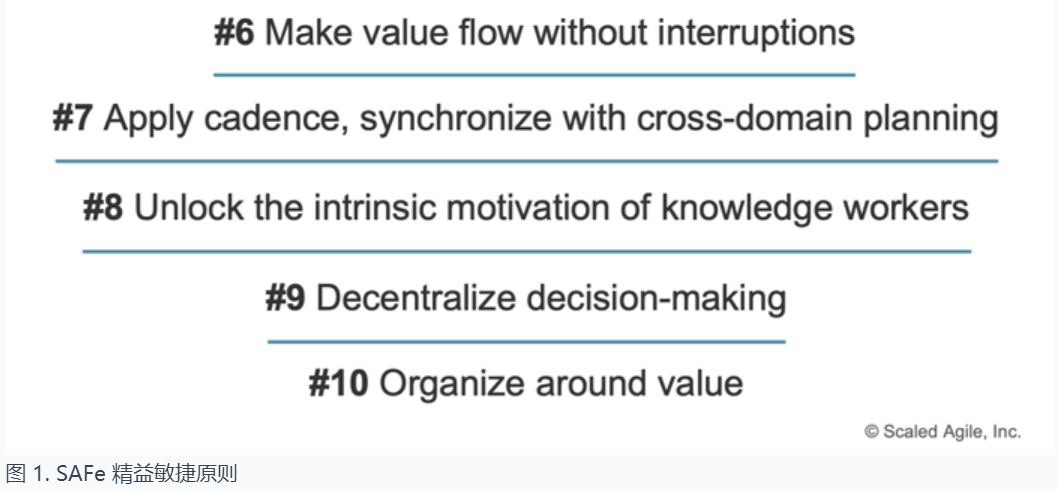Viewport: 1057px width, 489px height.
Task: Click the blue line under principle #6
Action: pos(535,75)
